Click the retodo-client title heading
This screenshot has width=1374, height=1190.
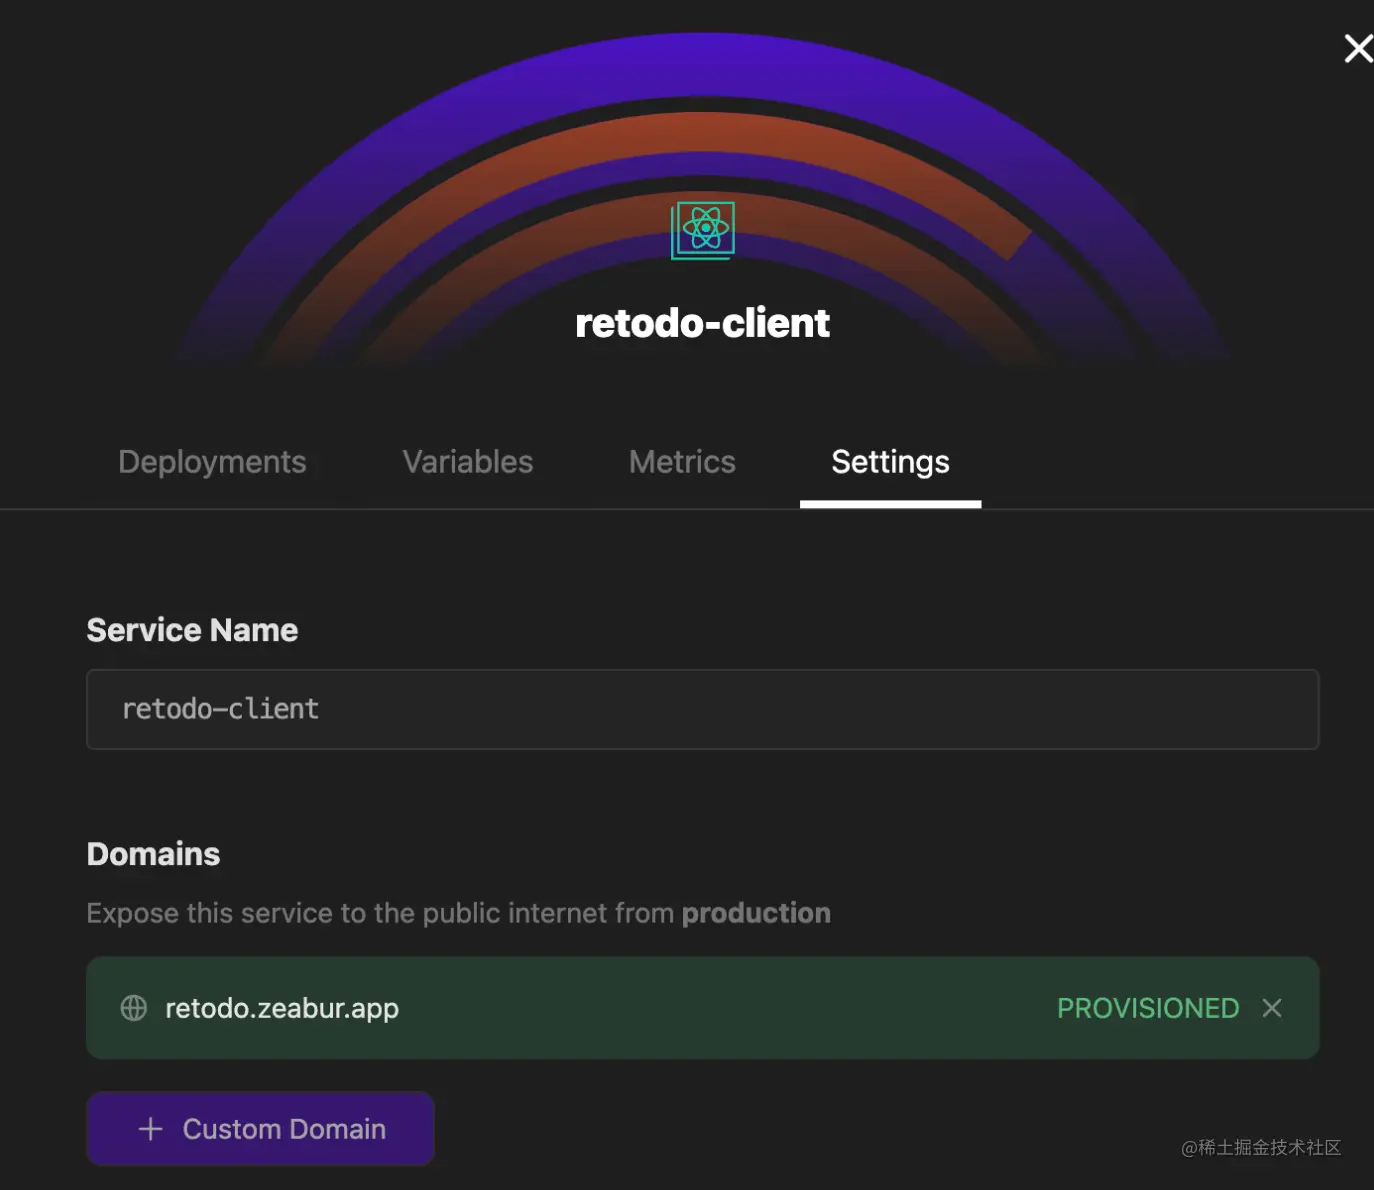tap(703, 323)
